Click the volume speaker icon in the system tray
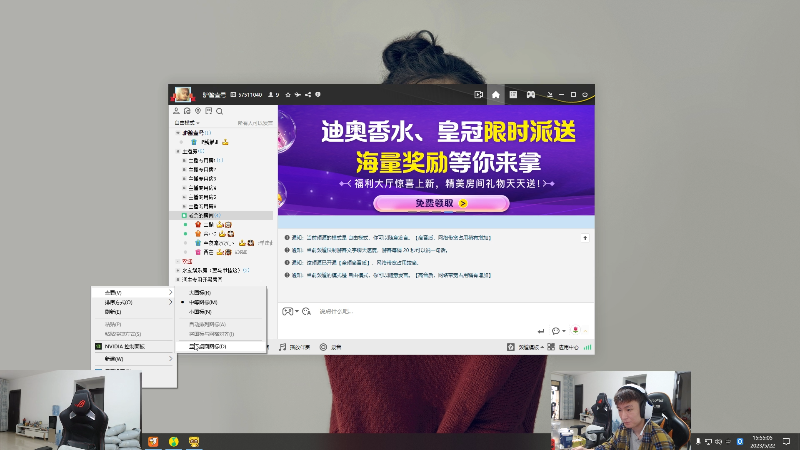The width and height of the screenshot is (800, 450). tap(718, 441)
